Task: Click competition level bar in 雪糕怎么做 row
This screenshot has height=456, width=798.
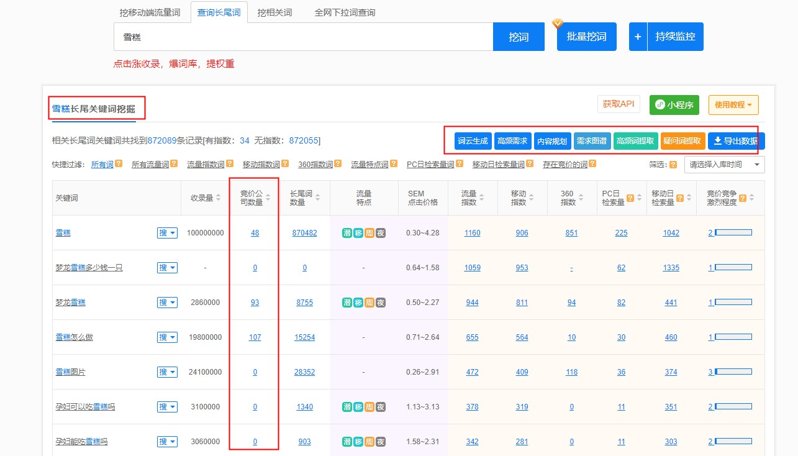Action: coord(733,337)
